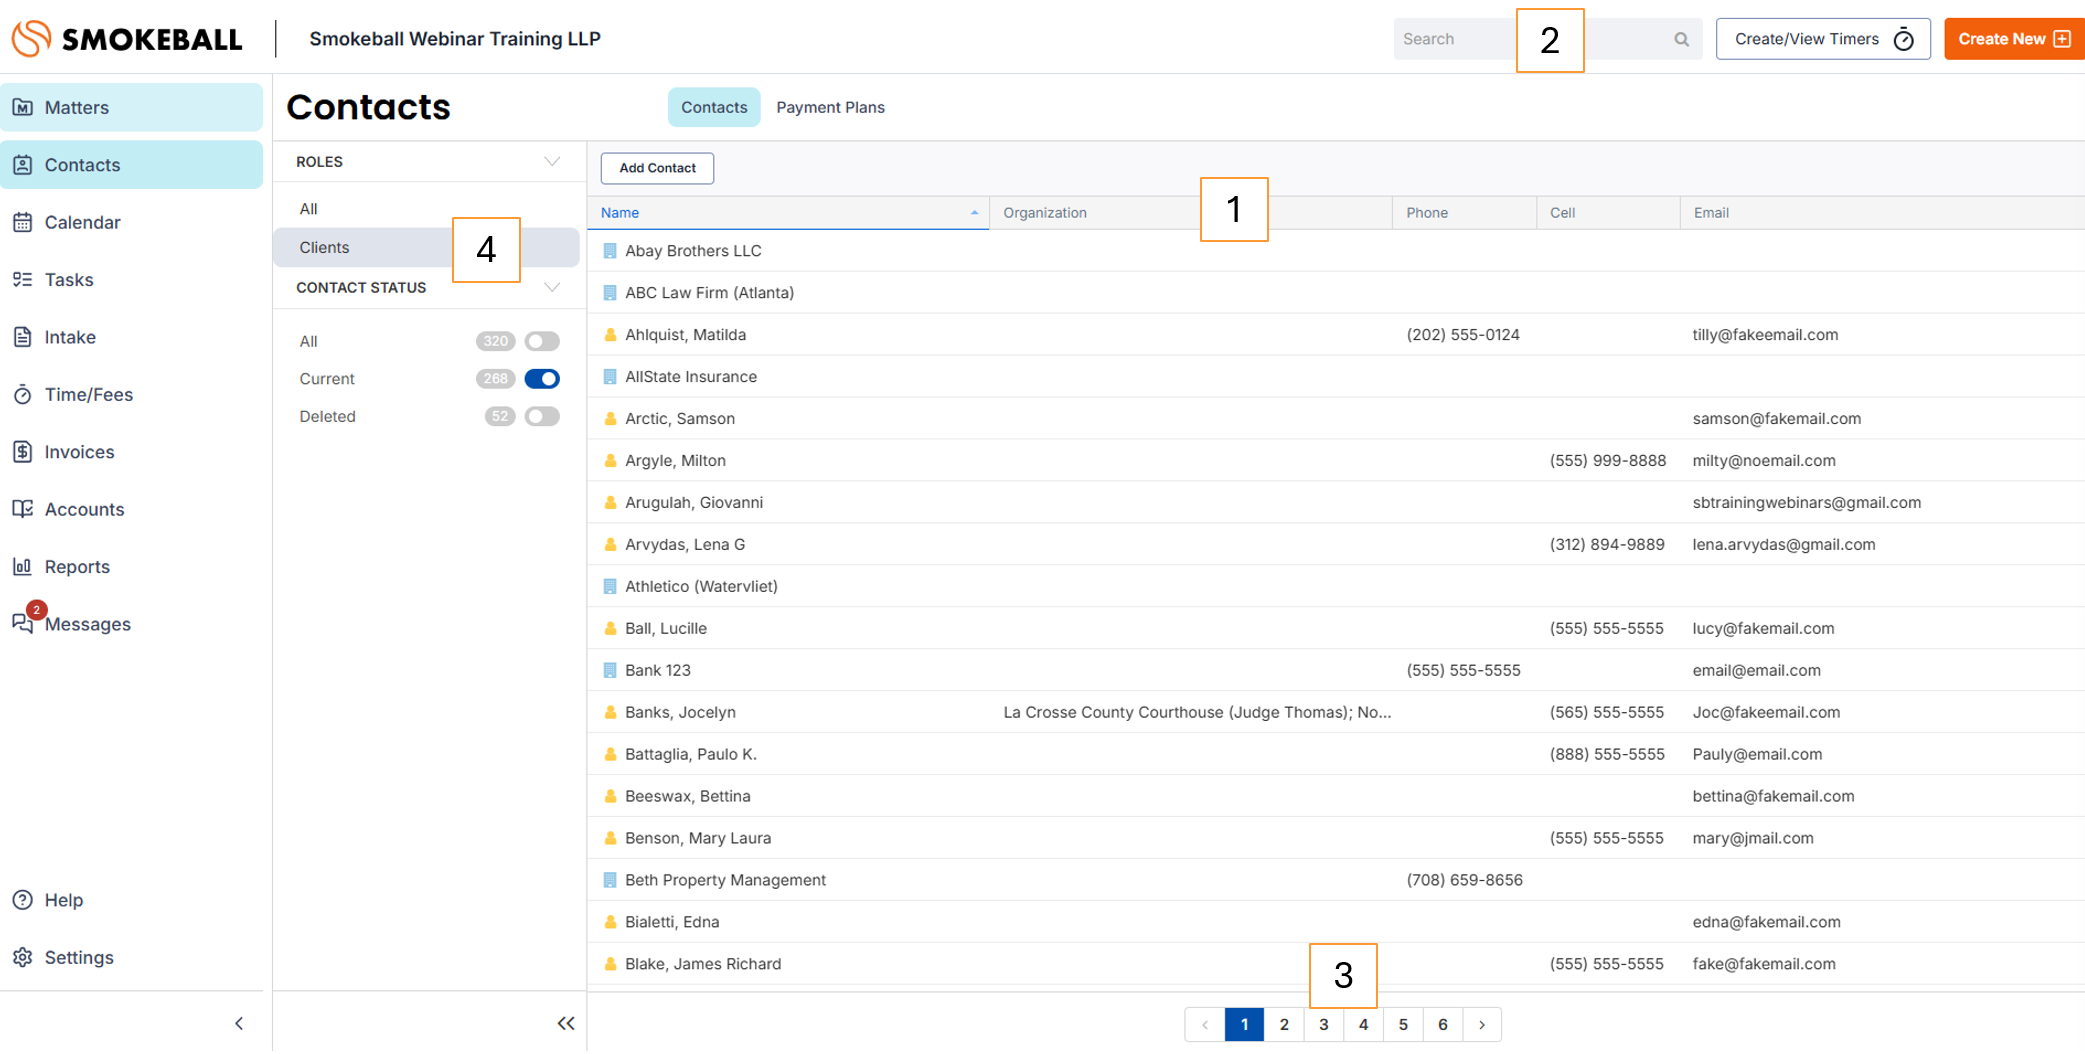The height and width of the screenshot is (1054, 2085).
Task: Enable the Deleted contact status toggle
Action: 542,417
